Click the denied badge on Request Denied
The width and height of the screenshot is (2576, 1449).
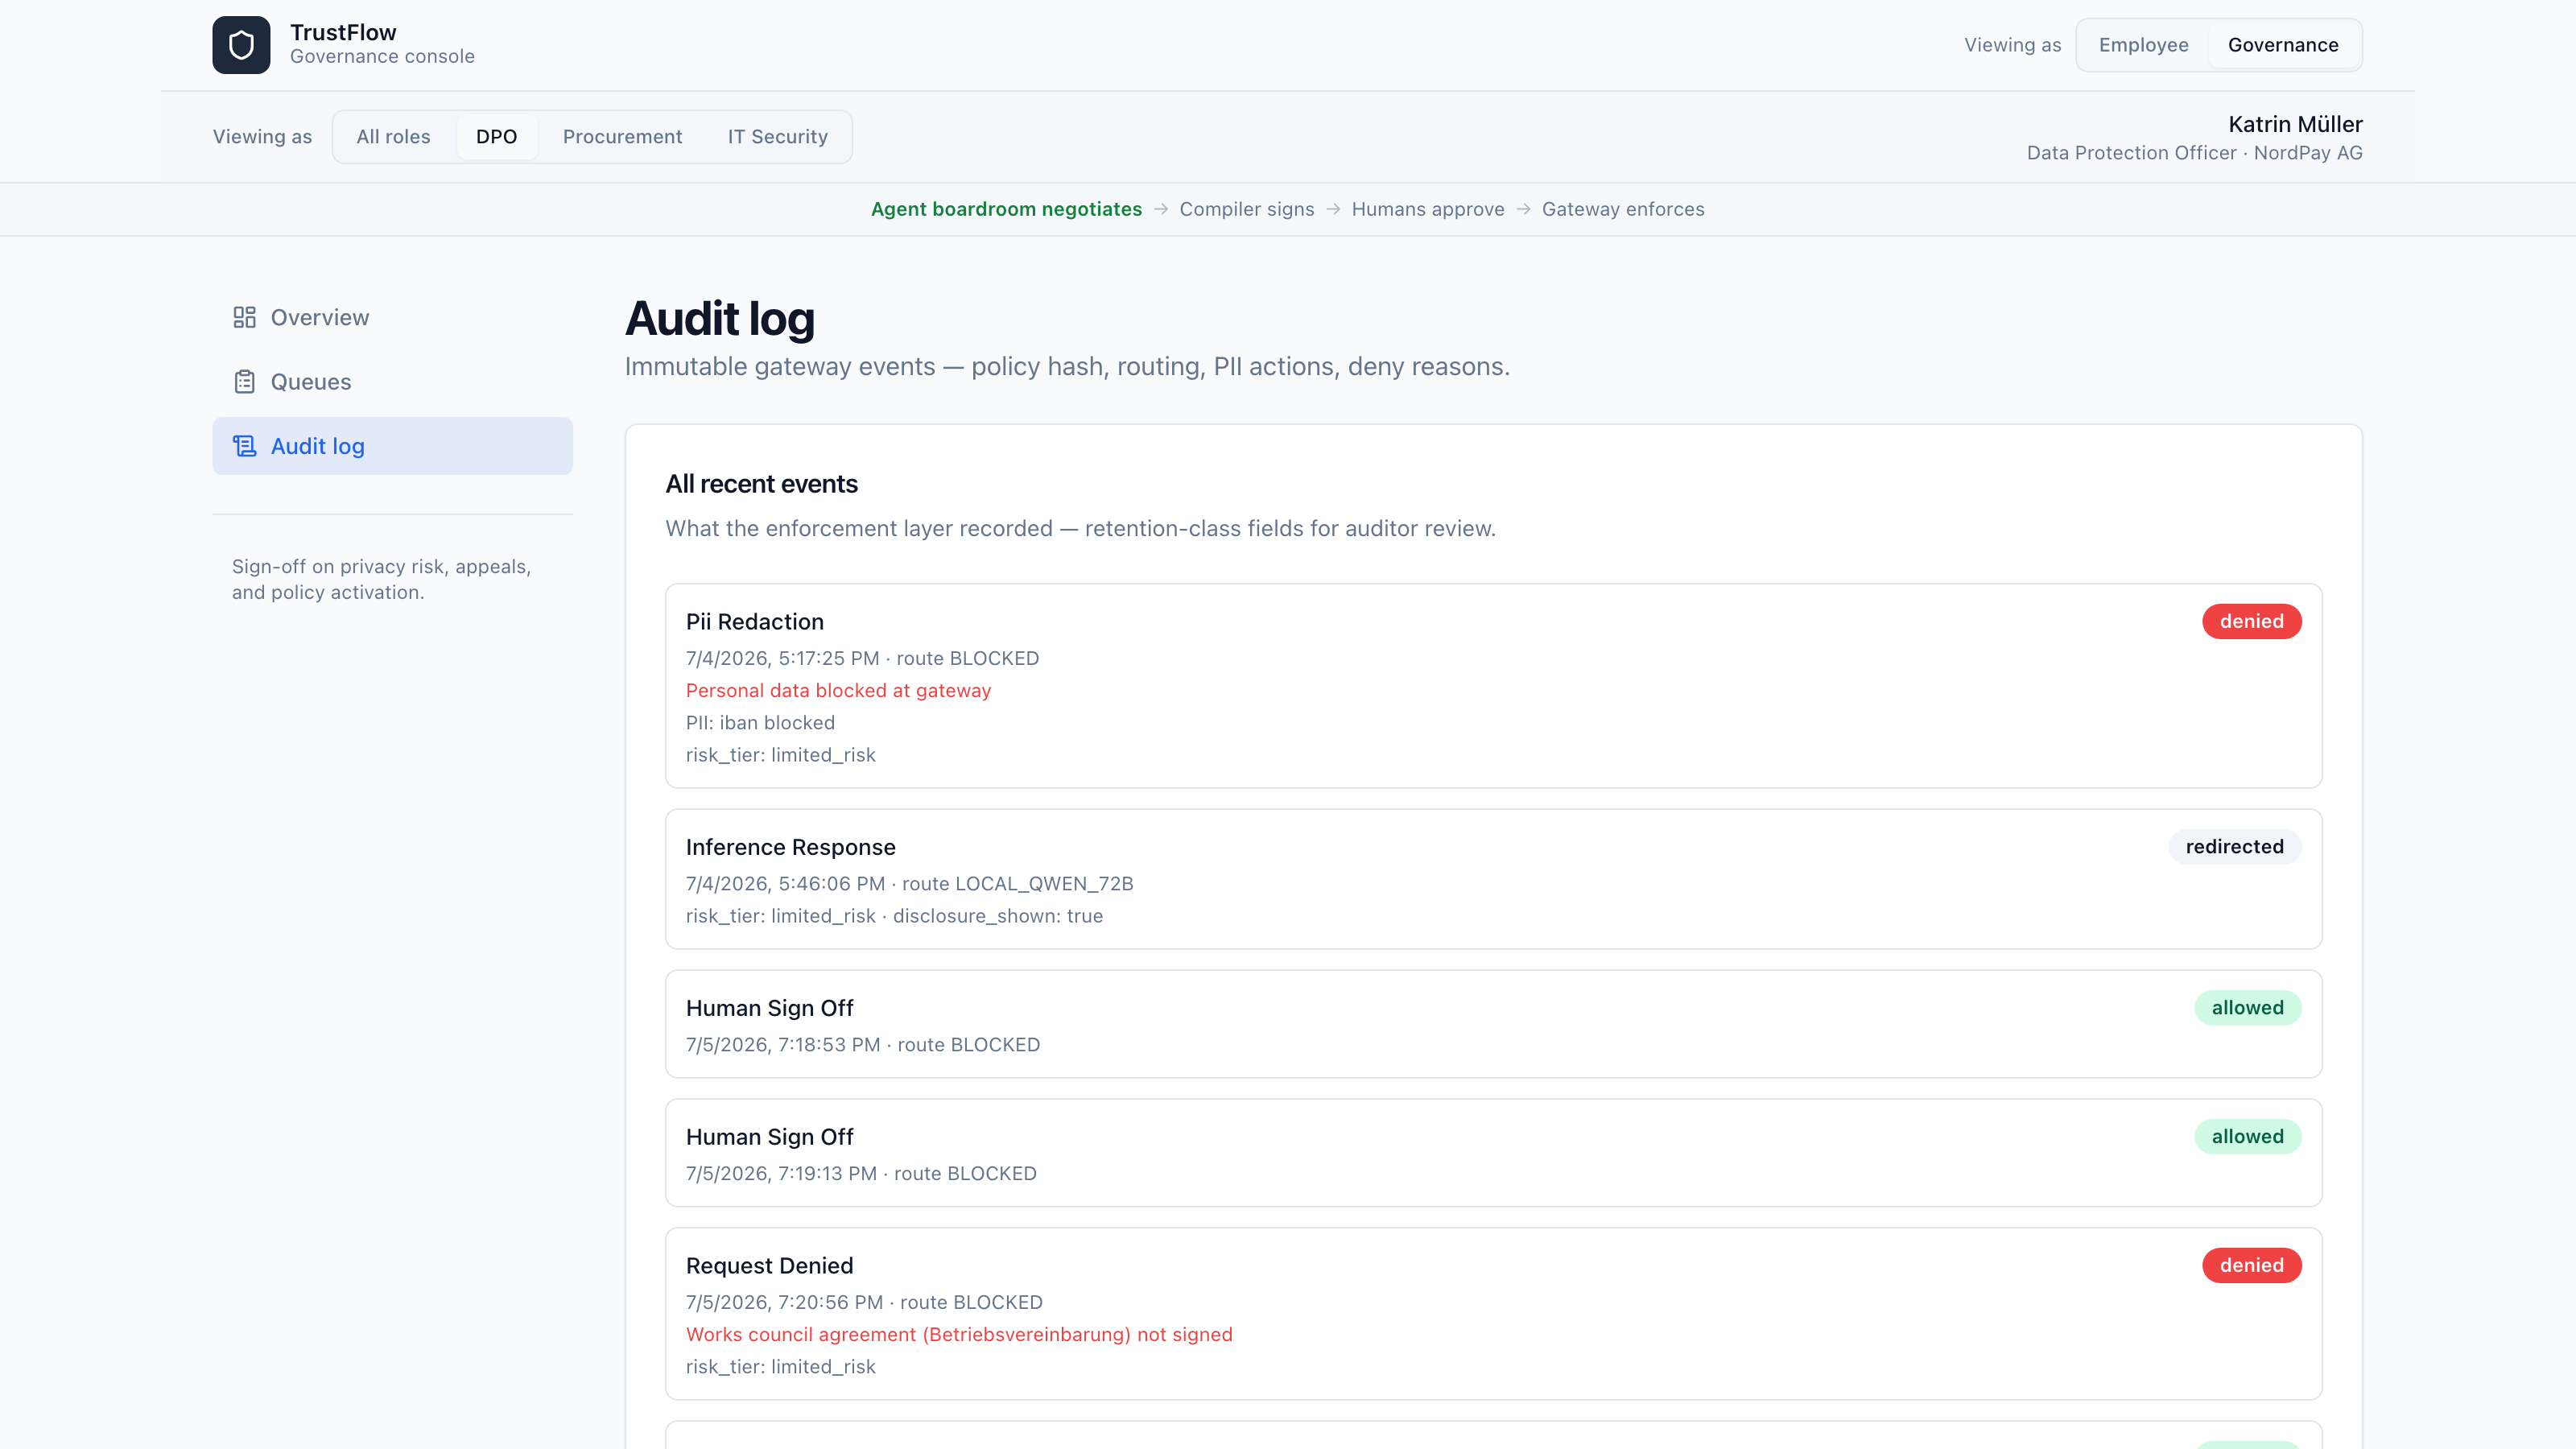(2251, 1265)
